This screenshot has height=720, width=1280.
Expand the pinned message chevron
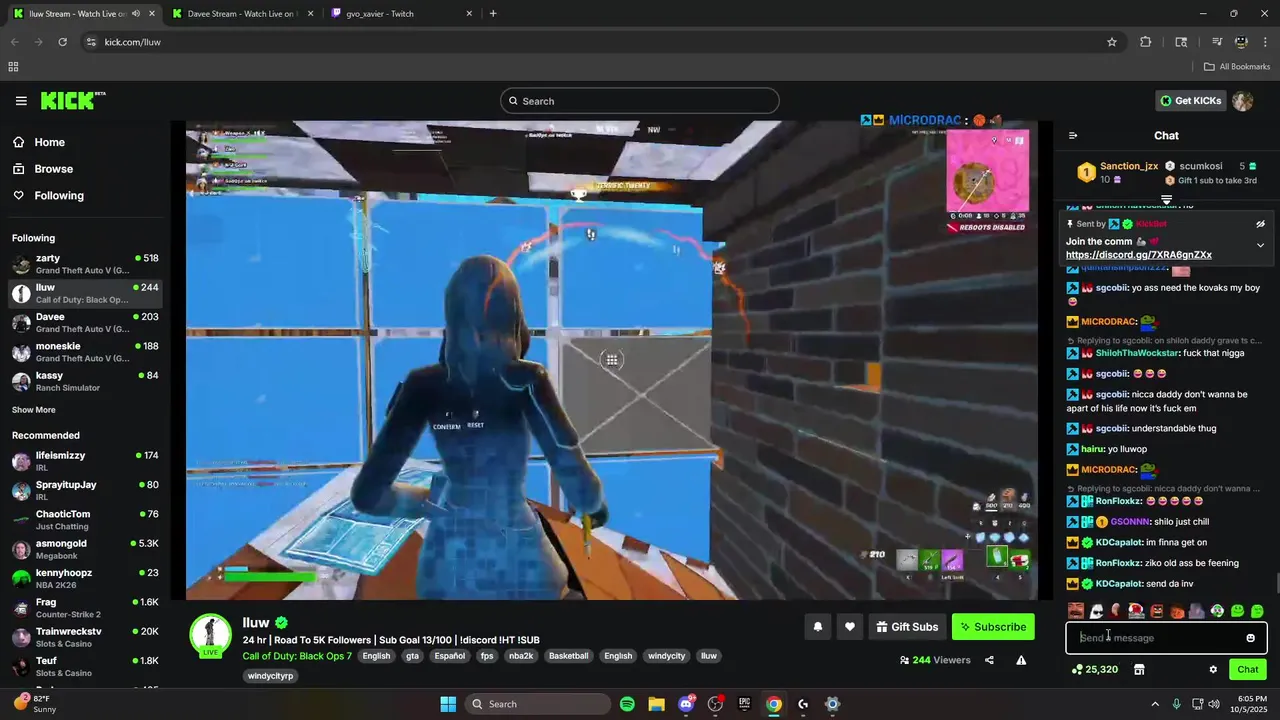pos(1260,245)
